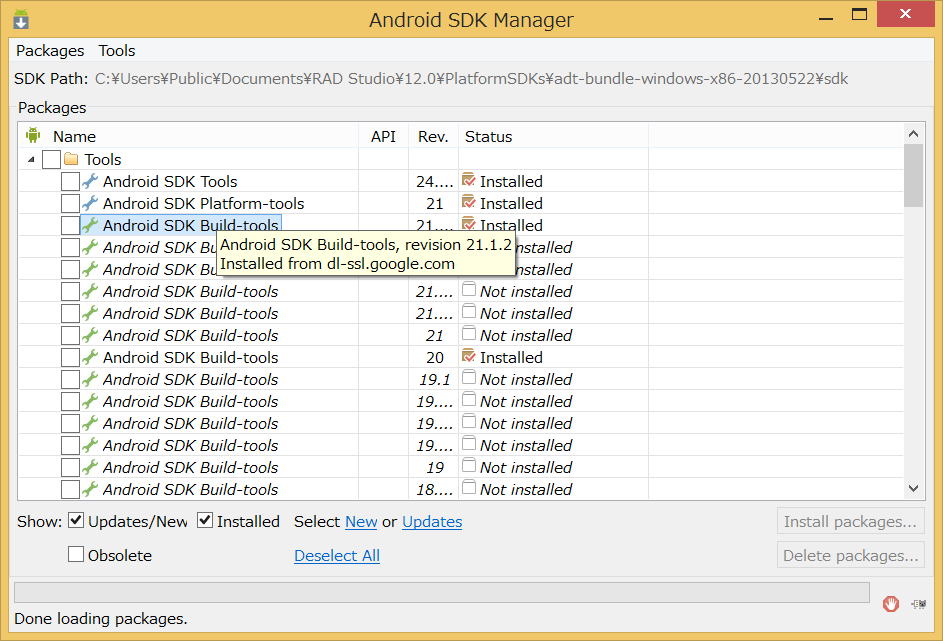The width and height of the screenshot is (943, 641).
Task: Close the Android SDK Manager window
Action: 905,14
